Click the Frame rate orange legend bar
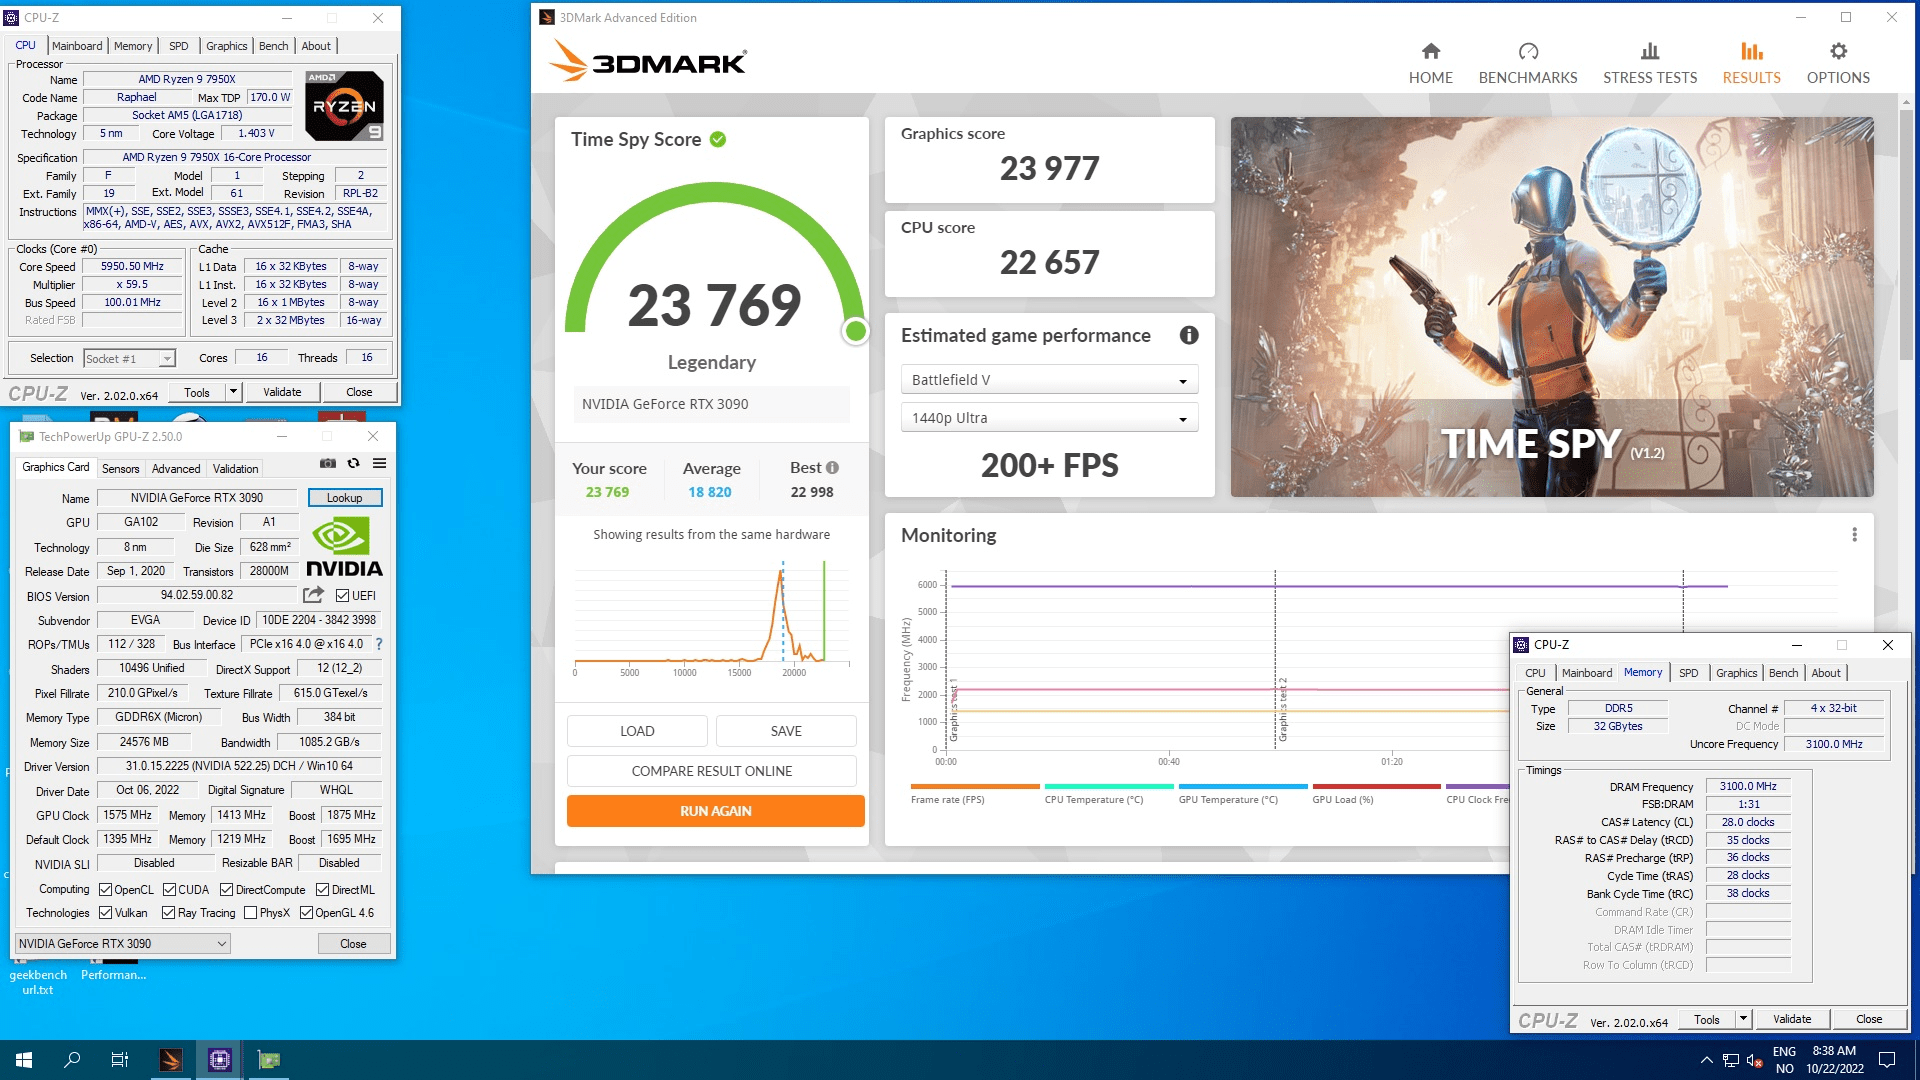The height and width of the screenshot is (1080, 1920). click(975, 787)
